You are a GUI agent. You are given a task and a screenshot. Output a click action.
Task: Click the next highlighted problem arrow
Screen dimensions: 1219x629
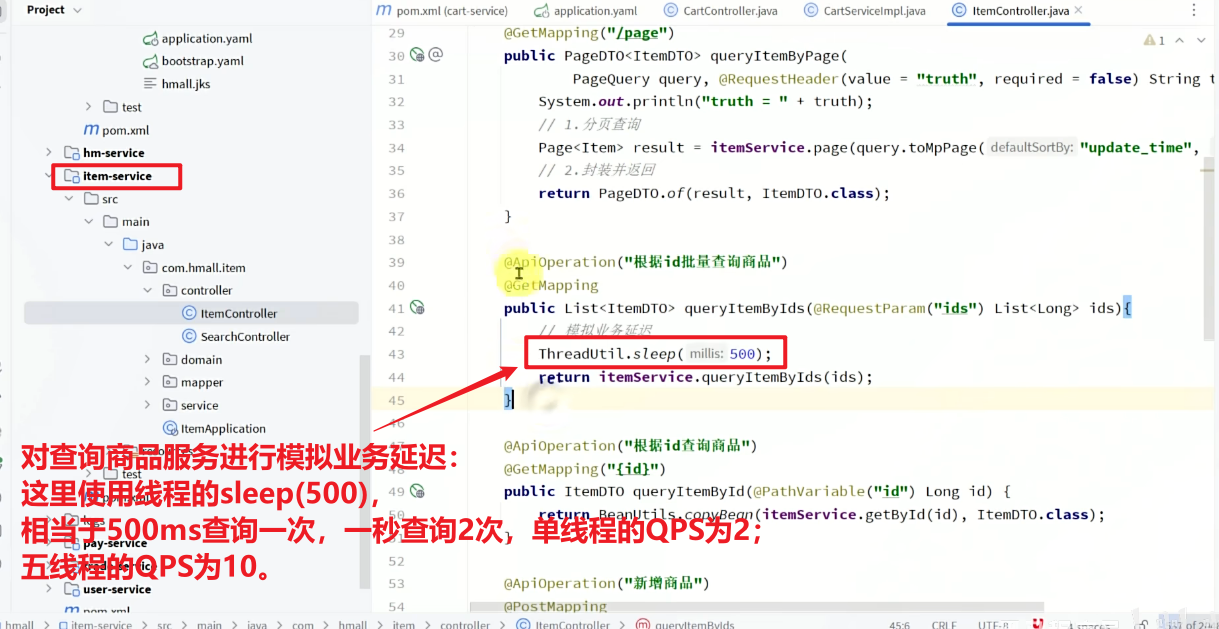1203,40
